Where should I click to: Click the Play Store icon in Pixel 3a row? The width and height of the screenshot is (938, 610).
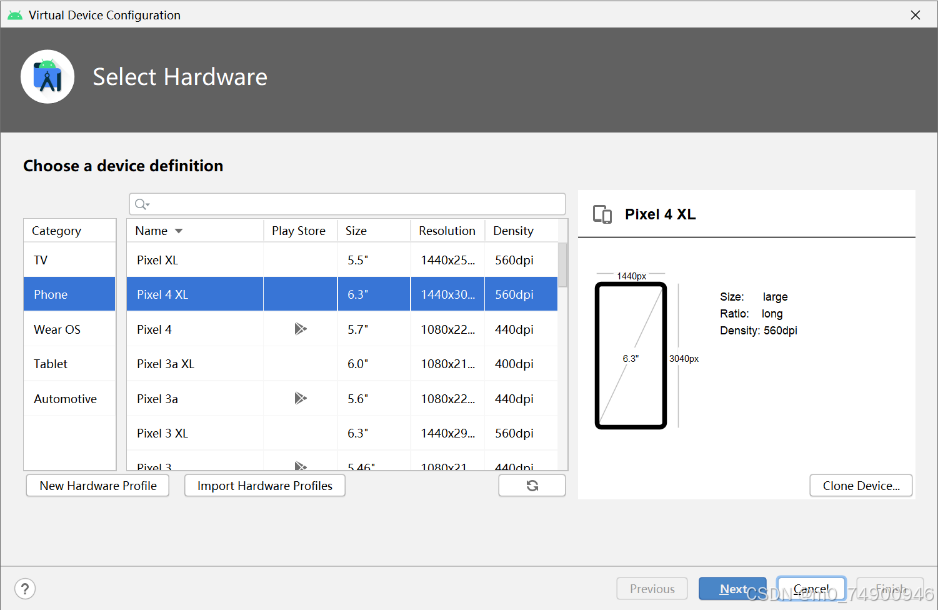coord(300,398)
